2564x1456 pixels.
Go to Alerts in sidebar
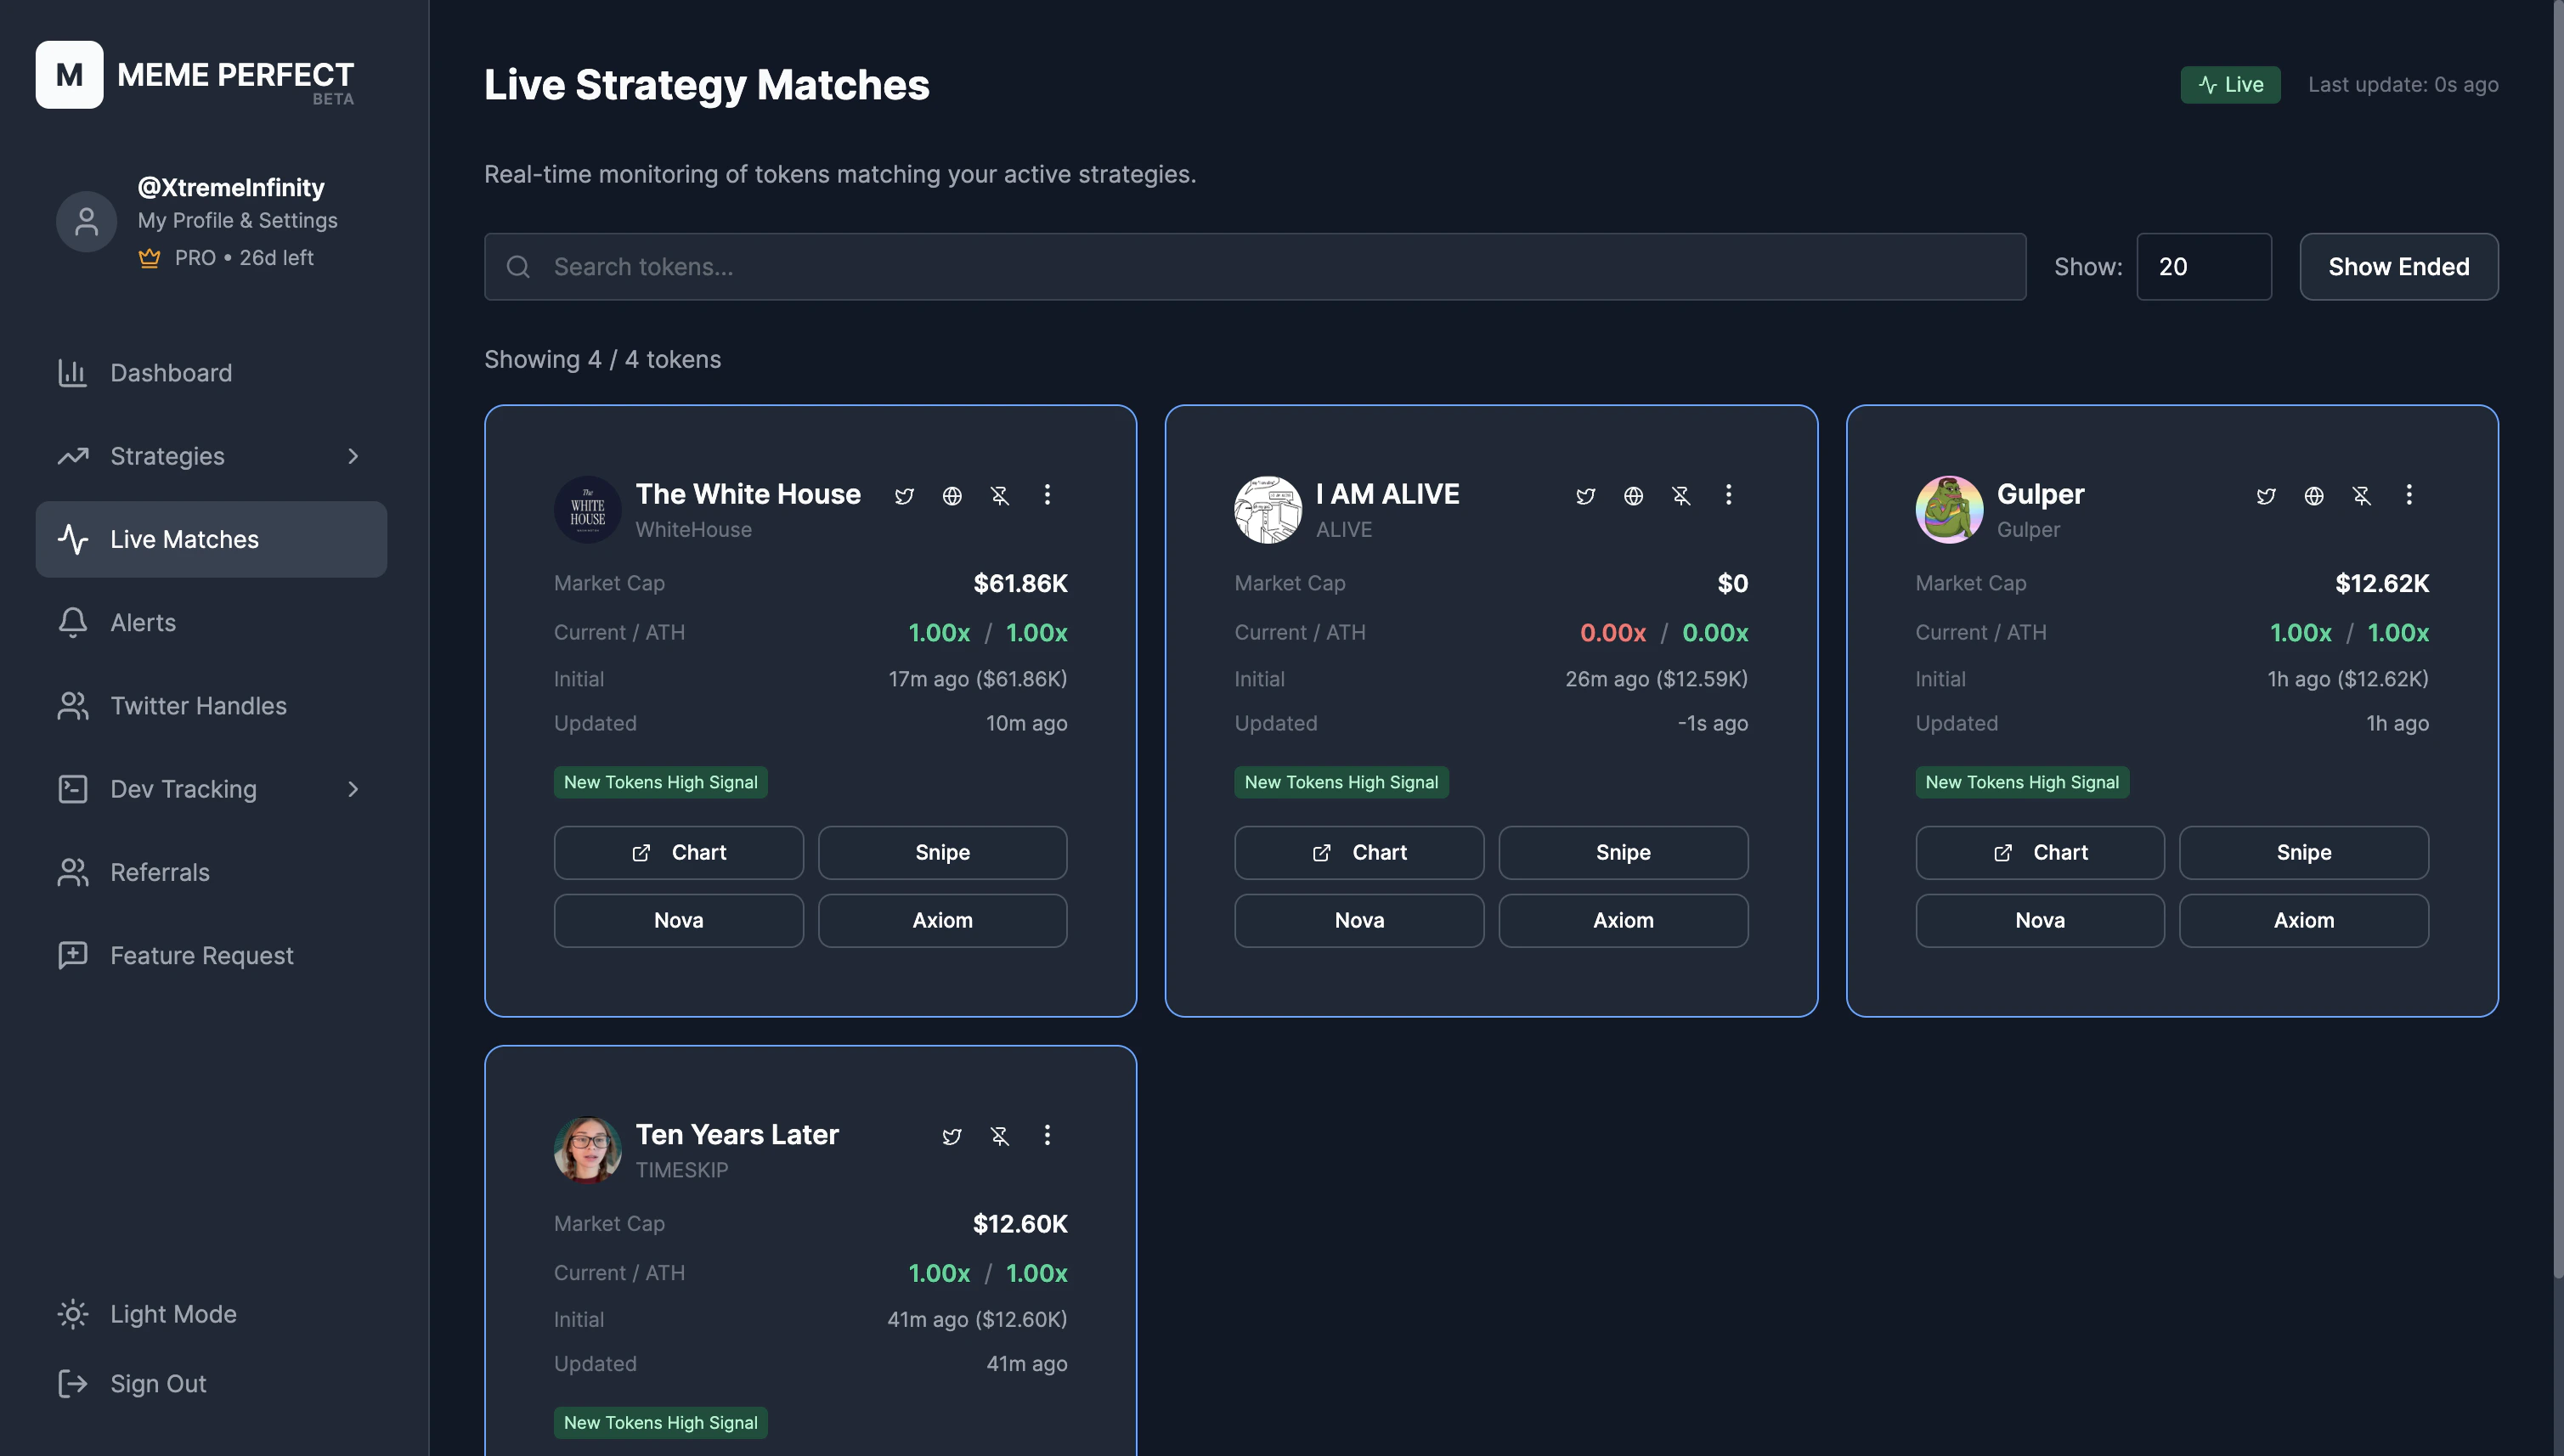point(143,622)
